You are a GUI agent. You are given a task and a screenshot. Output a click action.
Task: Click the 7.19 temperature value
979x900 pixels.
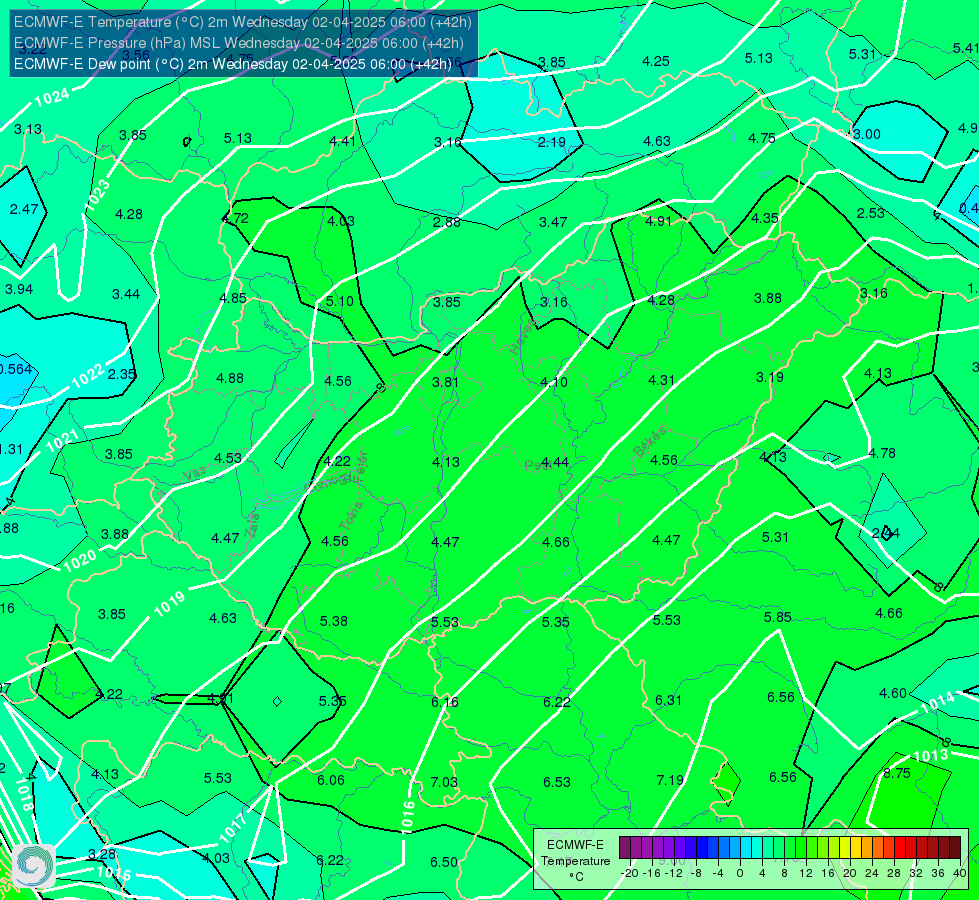670,780
